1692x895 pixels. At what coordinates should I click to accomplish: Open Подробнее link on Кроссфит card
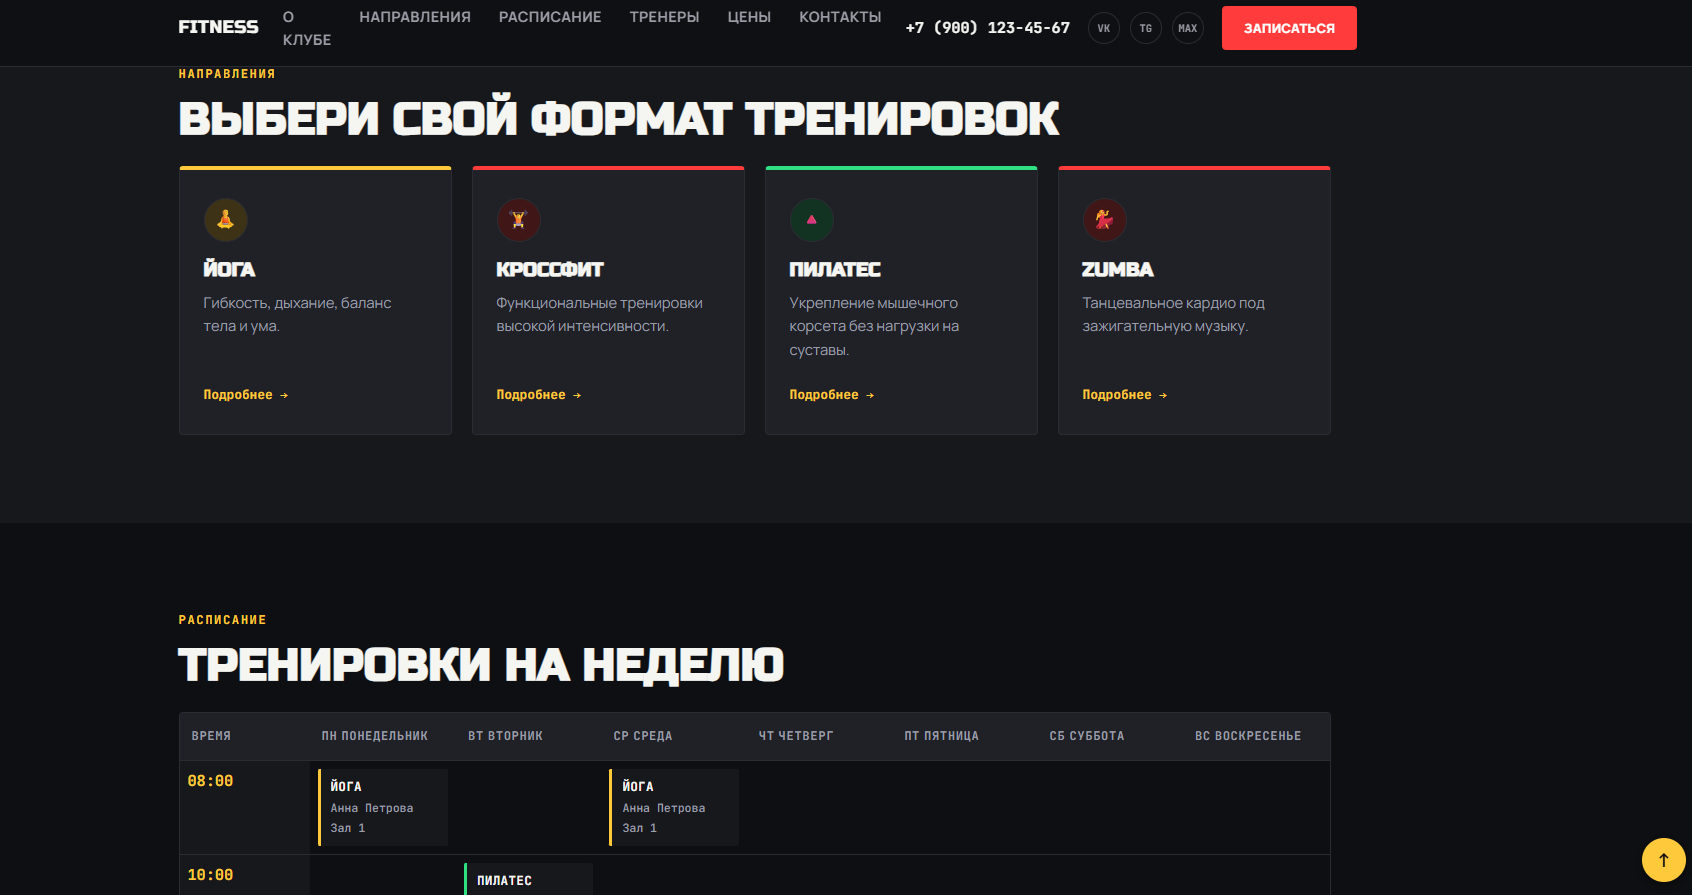point(539,395)
